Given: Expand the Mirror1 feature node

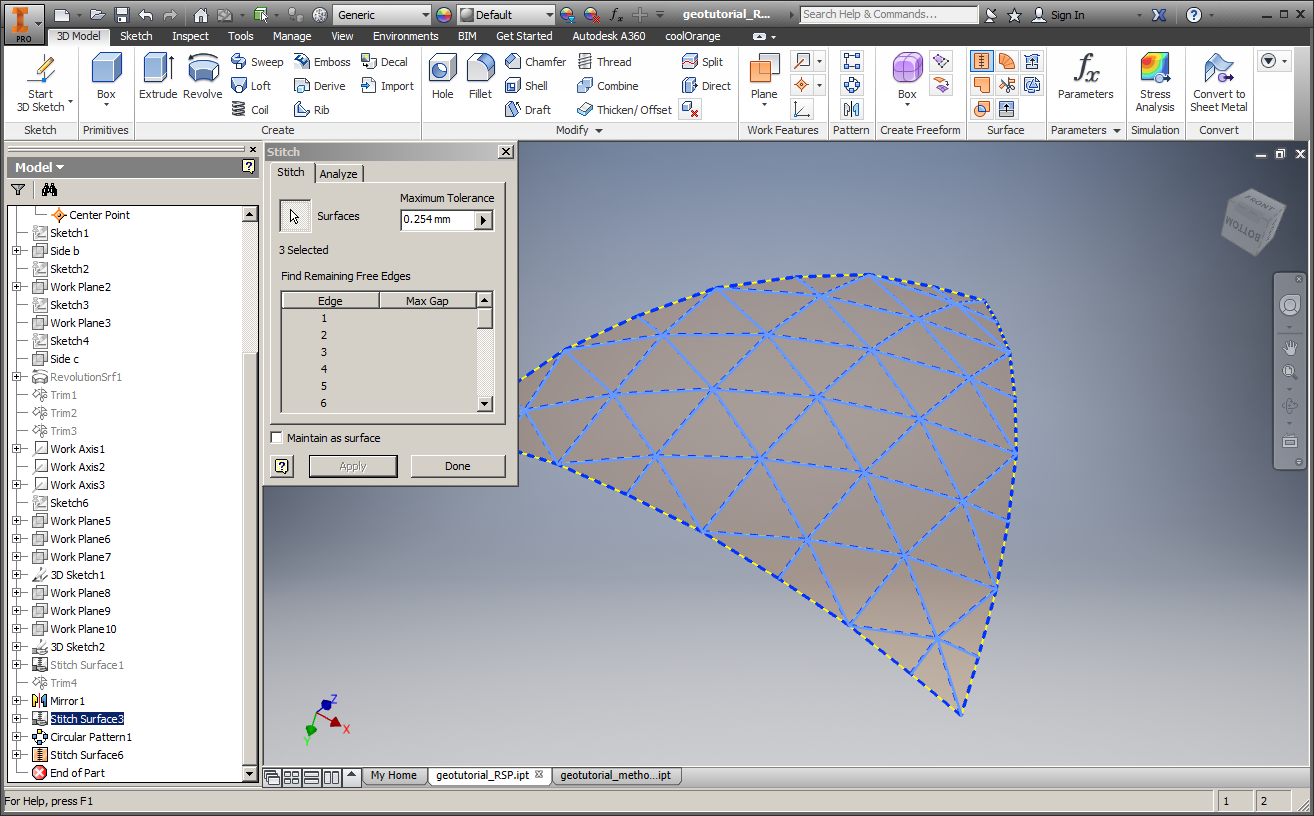Looking at the screenshot, I should pyautogui.click(x=16, y=701).
